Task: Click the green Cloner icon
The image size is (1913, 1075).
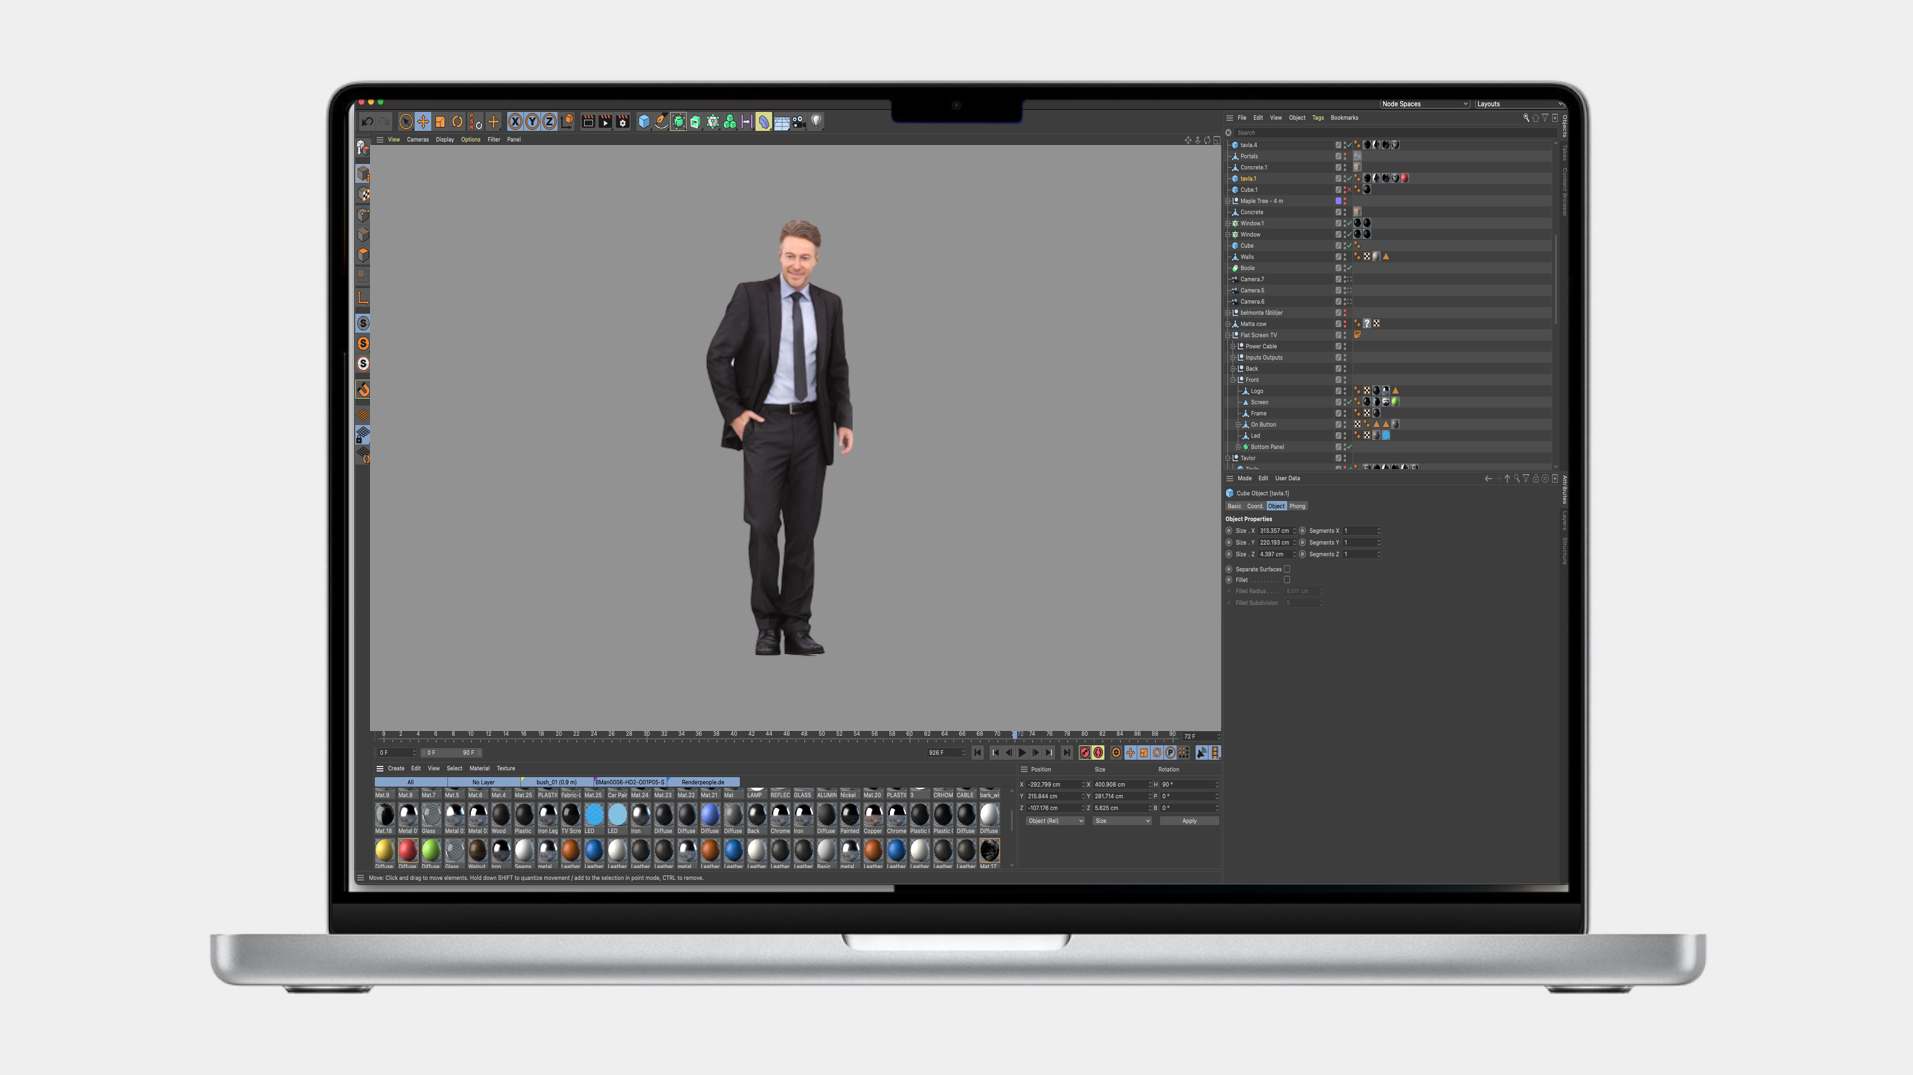Action: (x=730, y=122)
